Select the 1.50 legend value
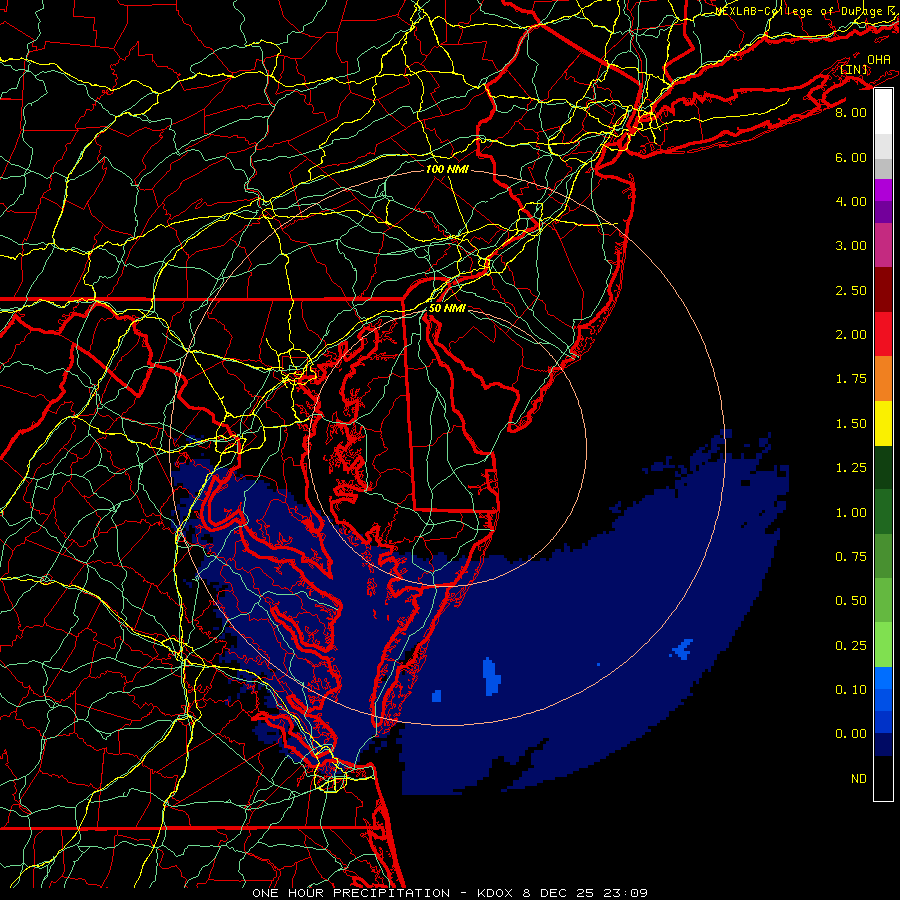The image size is (900, 900). point(851,424)
